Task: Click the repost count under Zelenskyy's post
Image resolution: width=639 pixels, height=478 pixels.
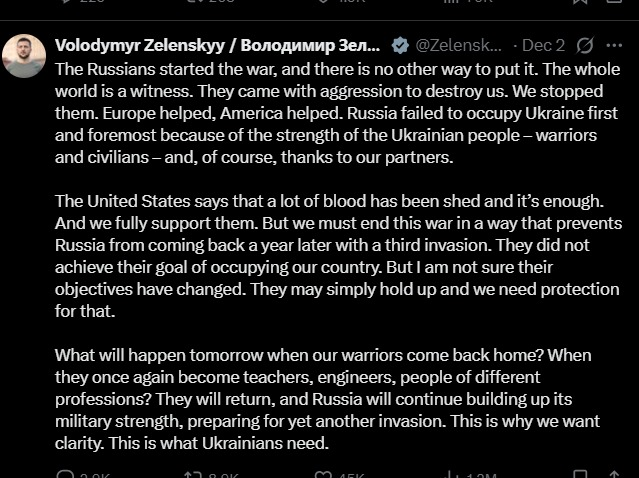Action: pos(225,475)
